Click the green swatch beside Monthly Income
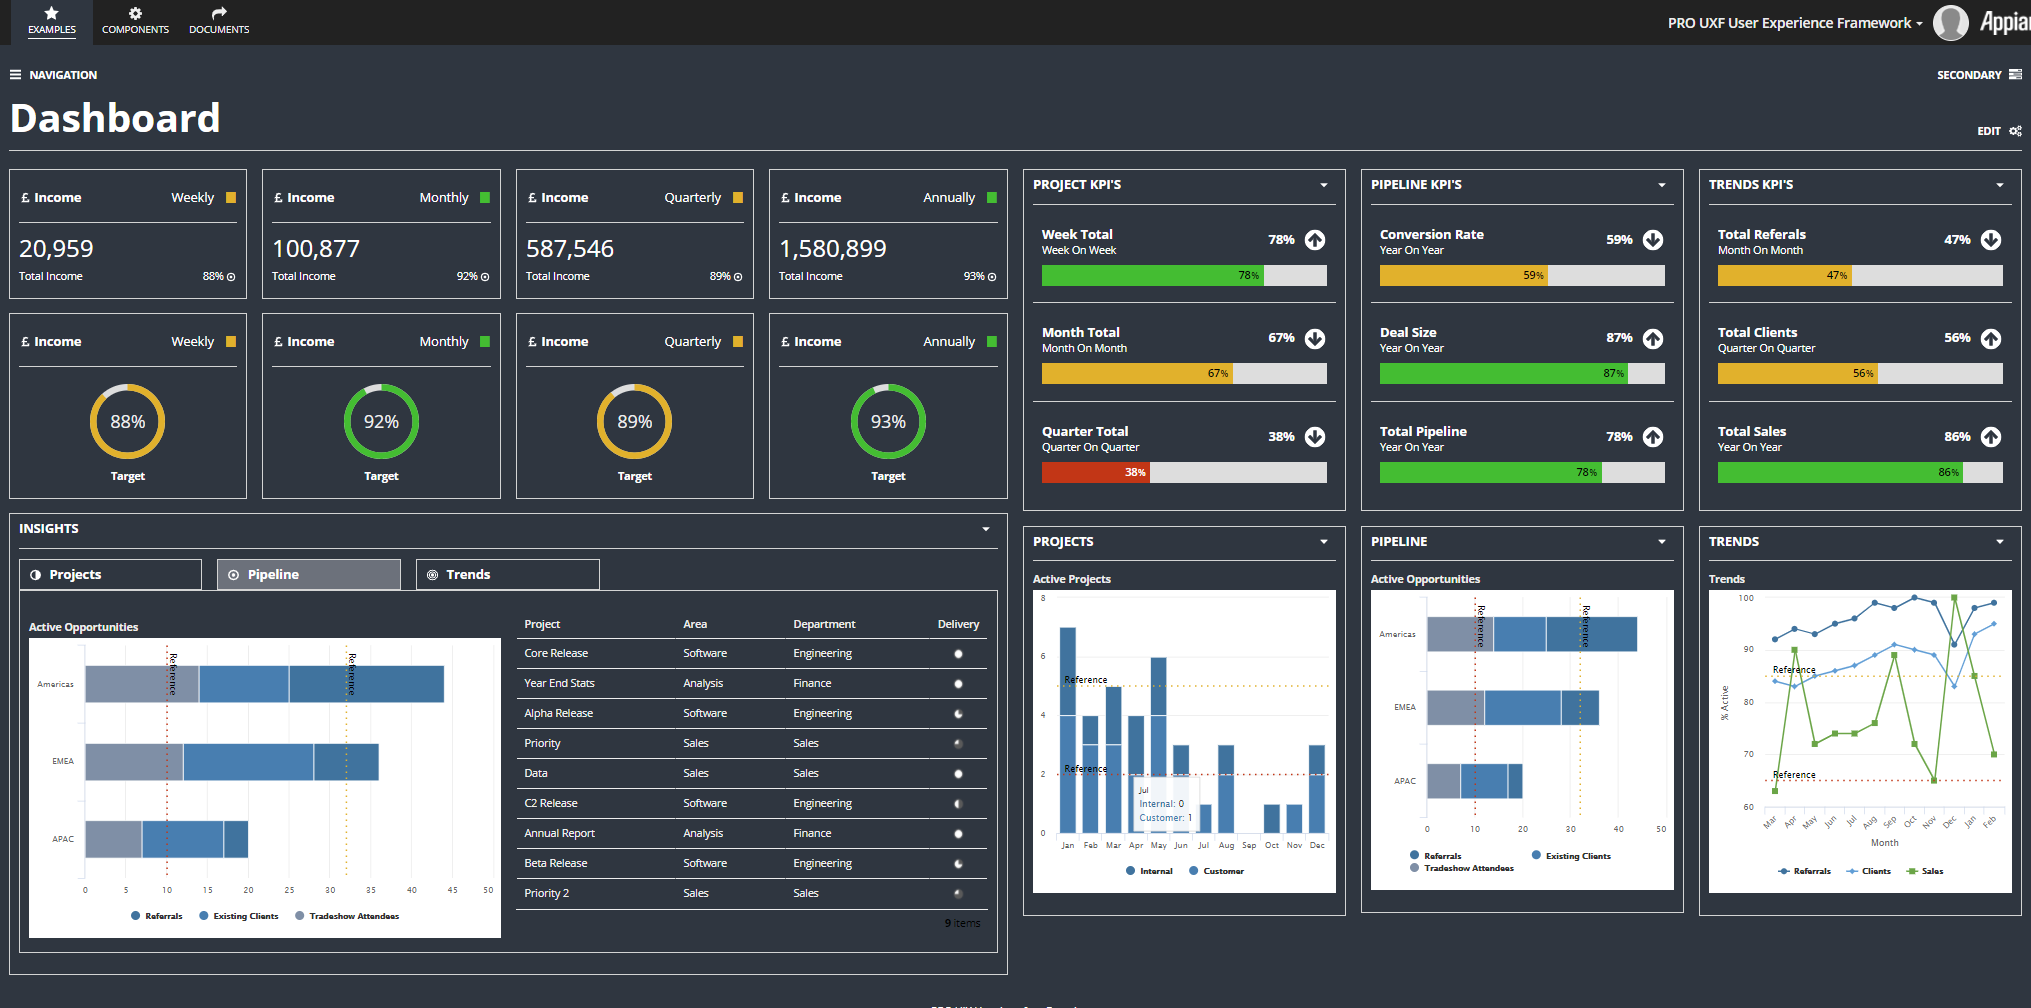Screen dimensions: 2031x1008 [487, 197]
